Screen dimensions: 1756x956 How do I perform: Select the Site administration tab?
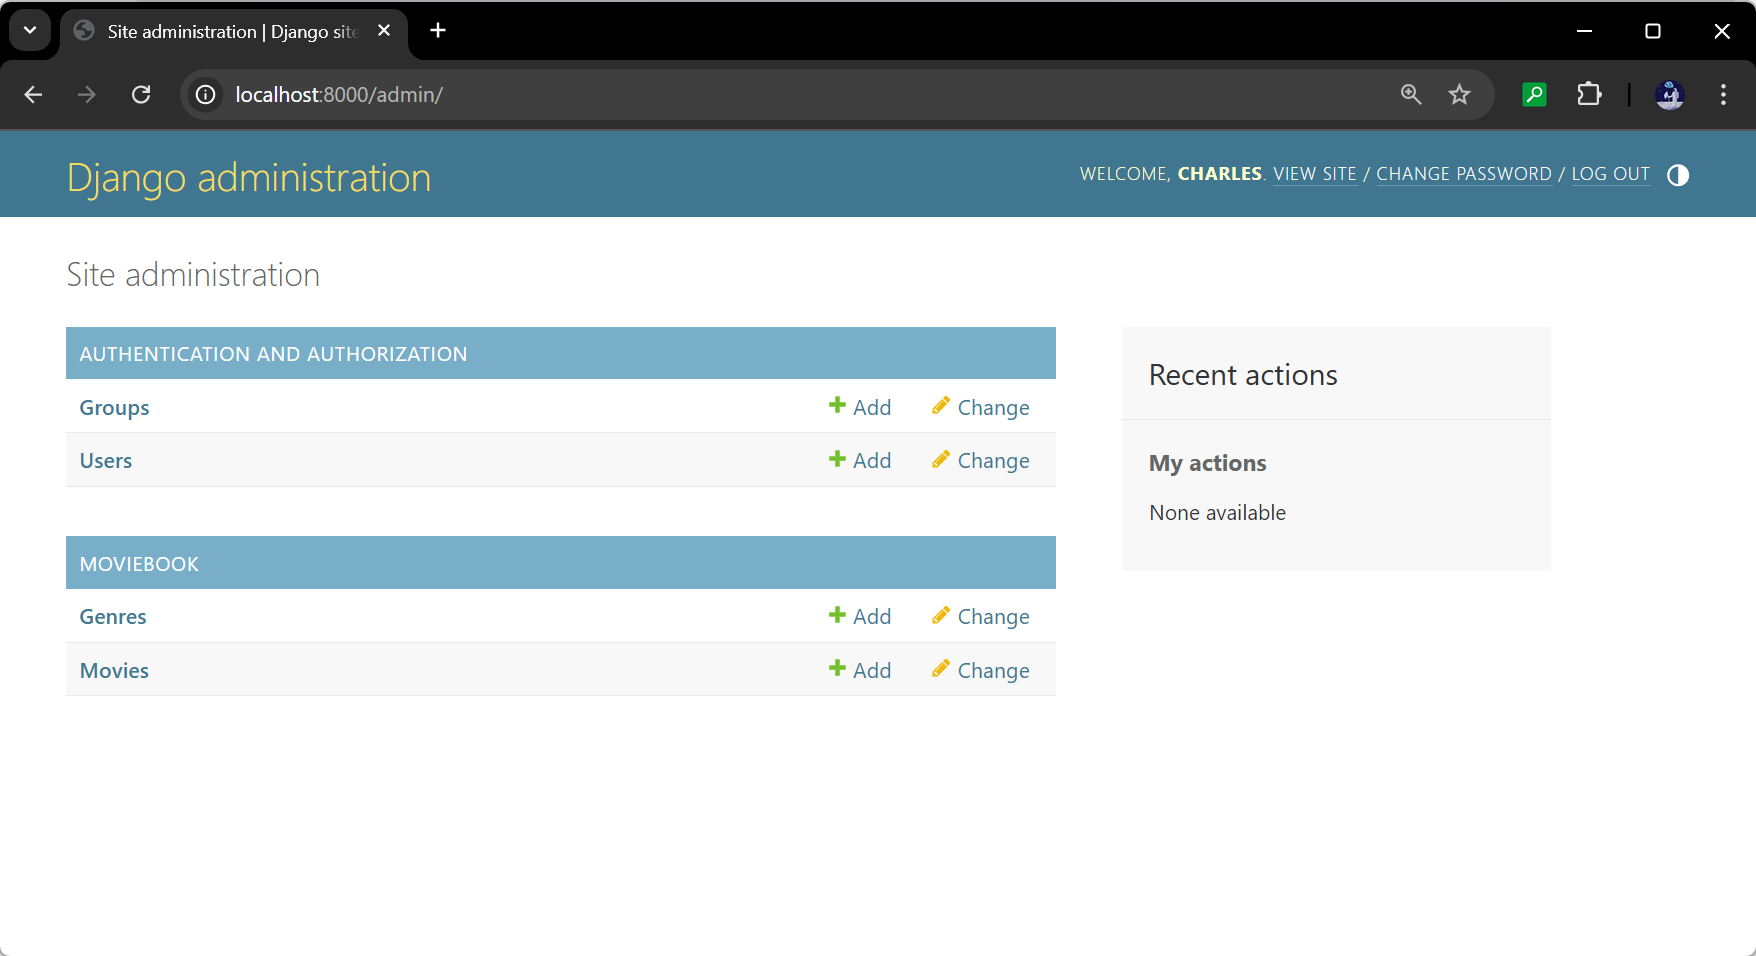pyautogui.click(x=232, y=32)
